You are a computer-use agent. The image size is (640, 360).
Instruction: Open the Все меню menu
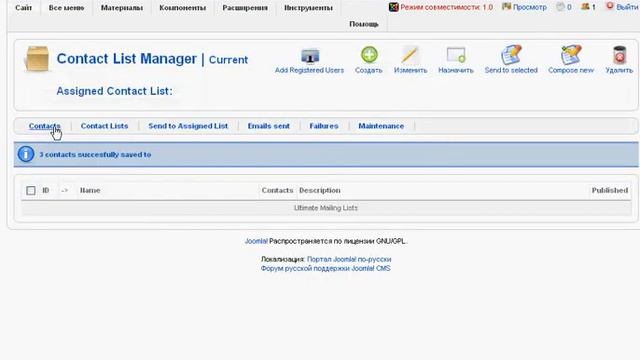pos(66,8)
